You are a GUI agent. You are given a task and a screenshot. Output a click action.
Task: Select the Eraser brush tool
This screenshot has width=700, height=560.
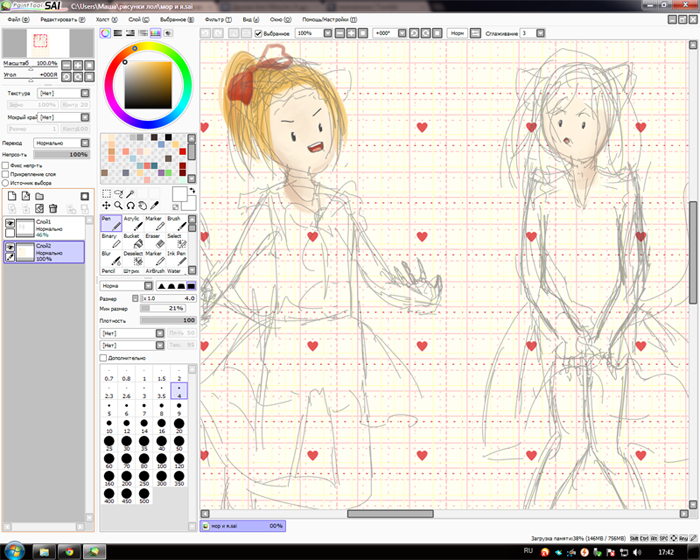(x=152, y=240)
